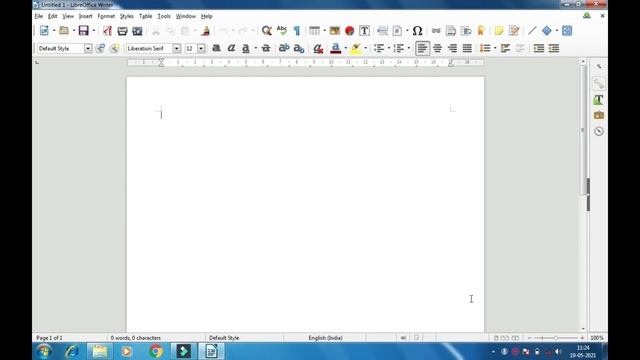Open the New document dropdown arrow
The height and width of the screenshot is (360, 640).
tap(54, 31)
